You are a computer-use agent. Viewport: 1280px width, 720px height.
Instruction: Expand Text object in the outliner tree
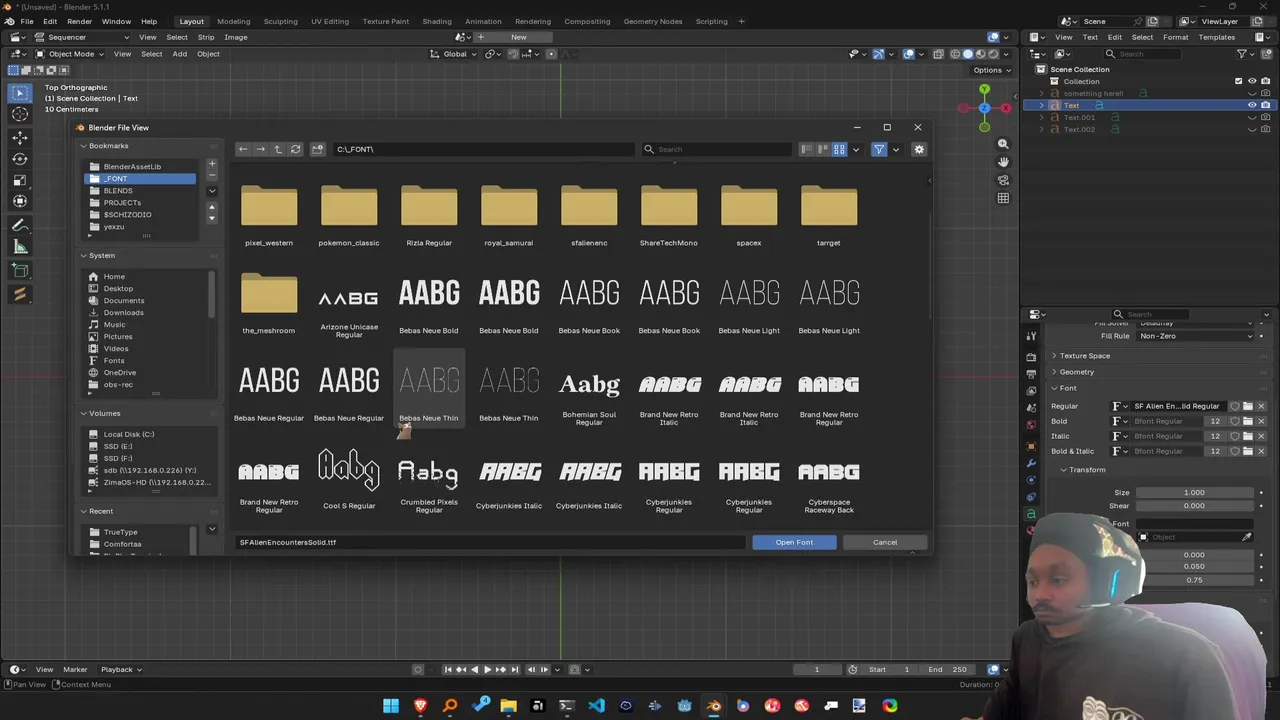click(1042, 105)
